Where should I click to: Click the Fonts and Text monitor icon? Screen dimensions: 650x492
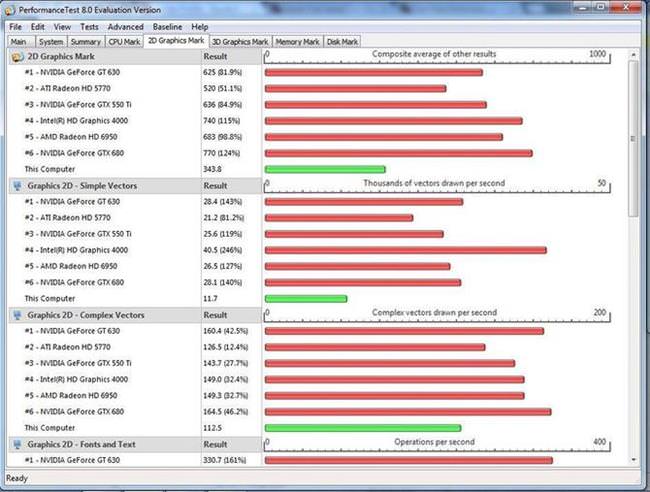click(17, 445)
